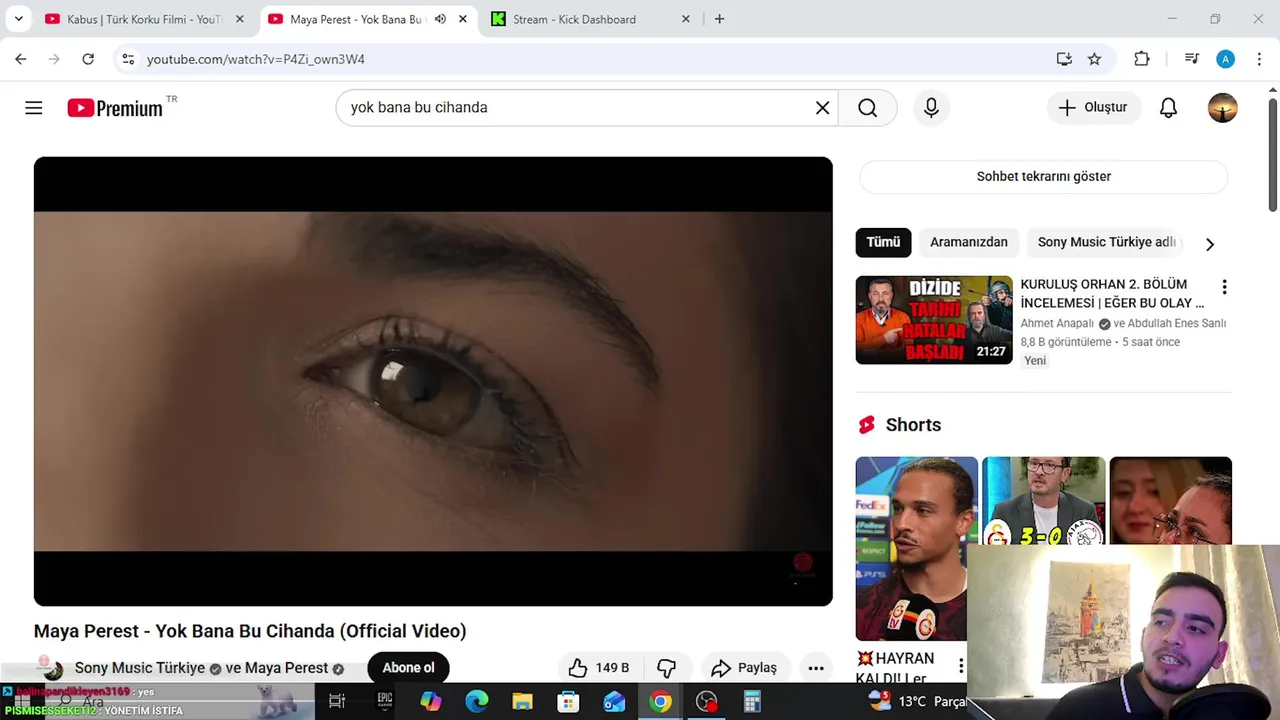Image resolution: width=1280 pixels, height=720 pixels.
Task: Close the Kick Dashboard tab
Action: (686, 19)
